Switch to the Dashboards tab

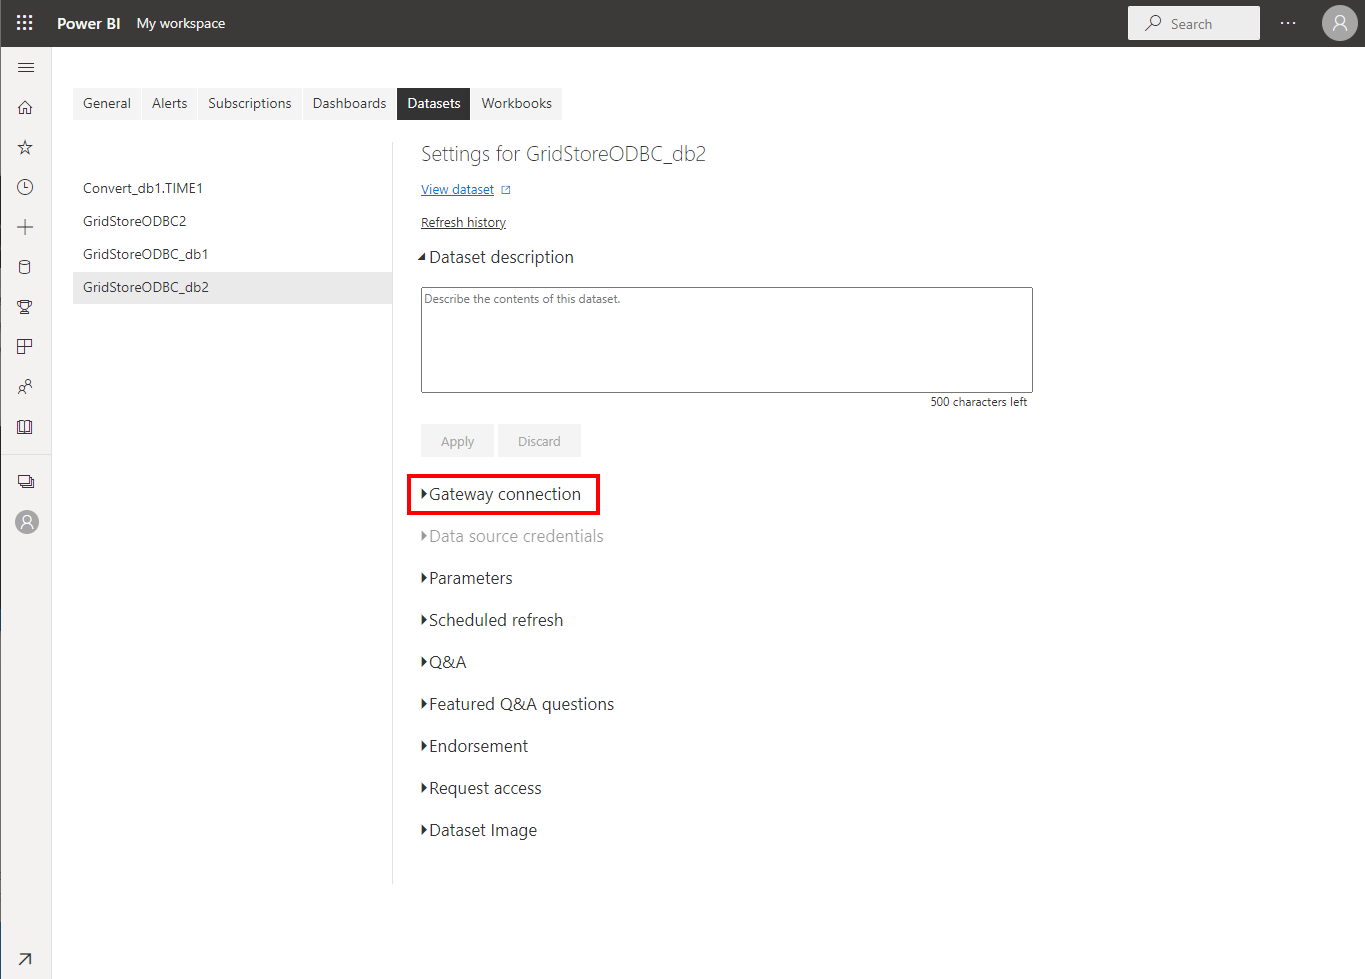click(349, 104)
